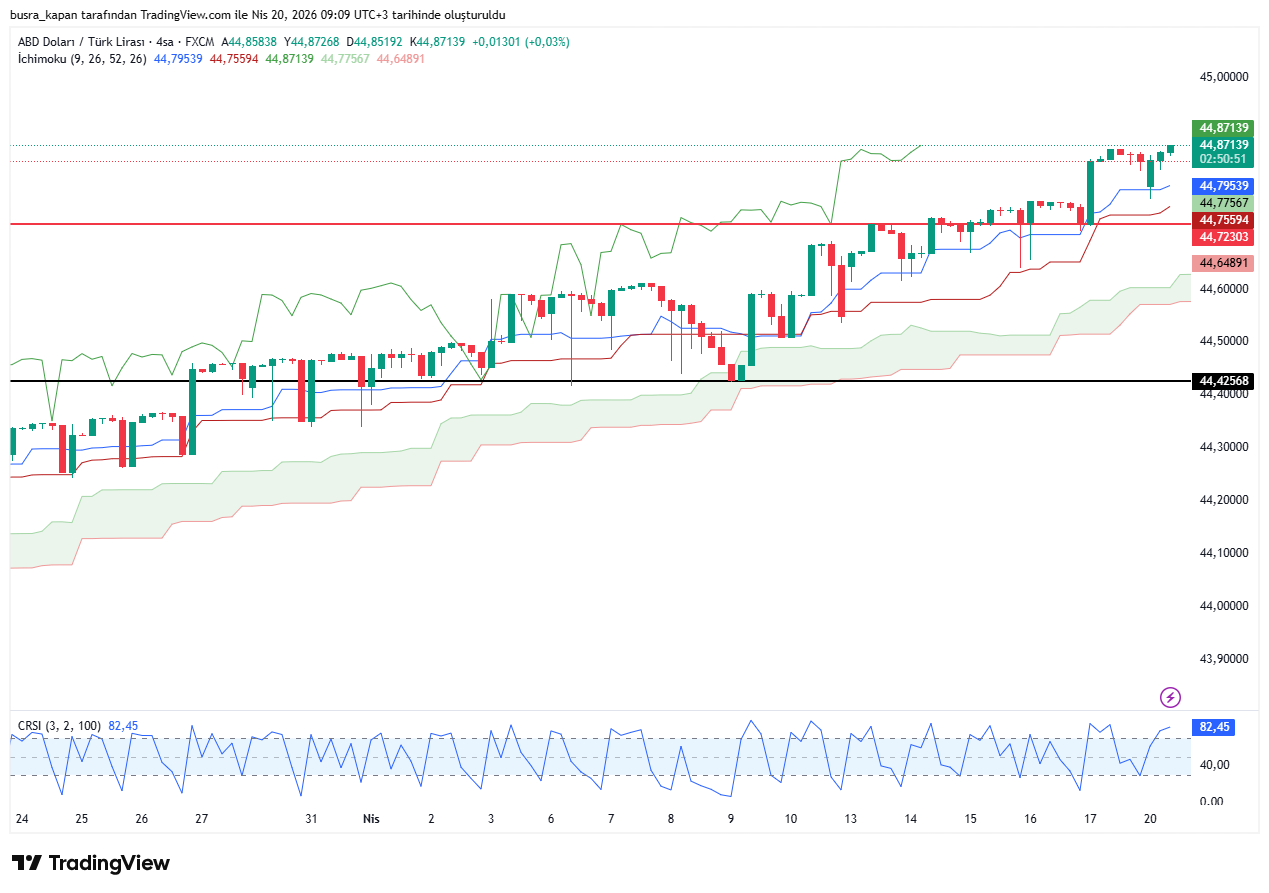Screen dimensions: 1269x893
Task: Click the 02:50:51 candle countdown timer
Action: 1223,159
